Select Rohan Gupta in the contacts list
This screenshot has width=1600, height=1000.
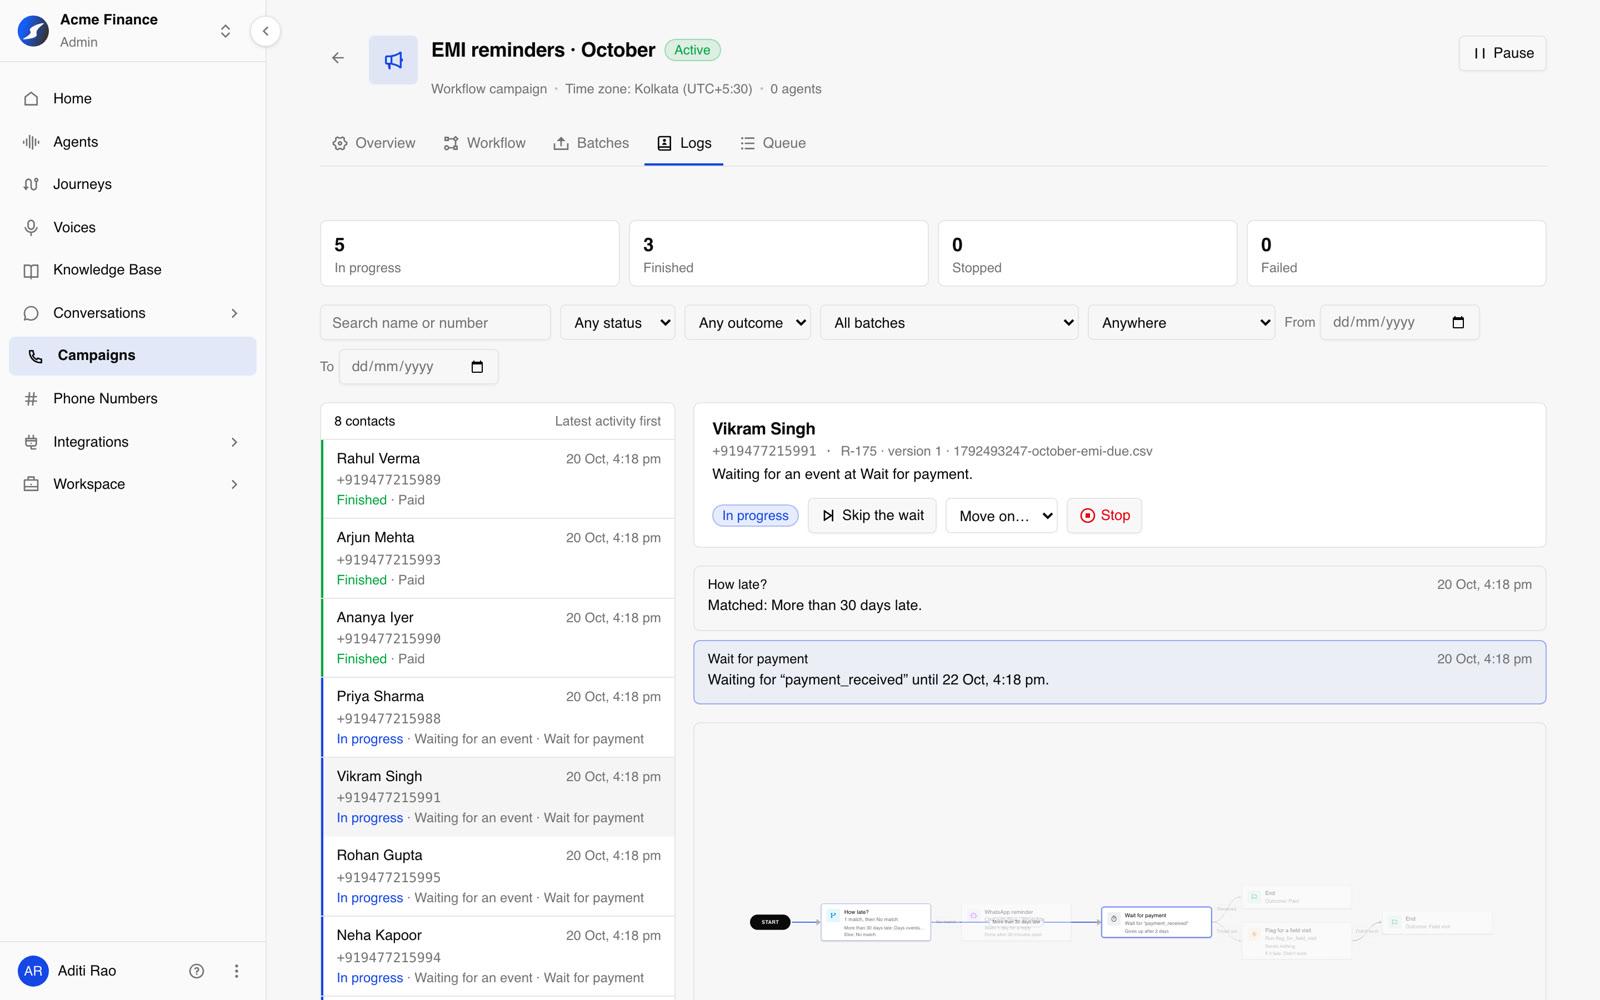[x=498, y=876]
